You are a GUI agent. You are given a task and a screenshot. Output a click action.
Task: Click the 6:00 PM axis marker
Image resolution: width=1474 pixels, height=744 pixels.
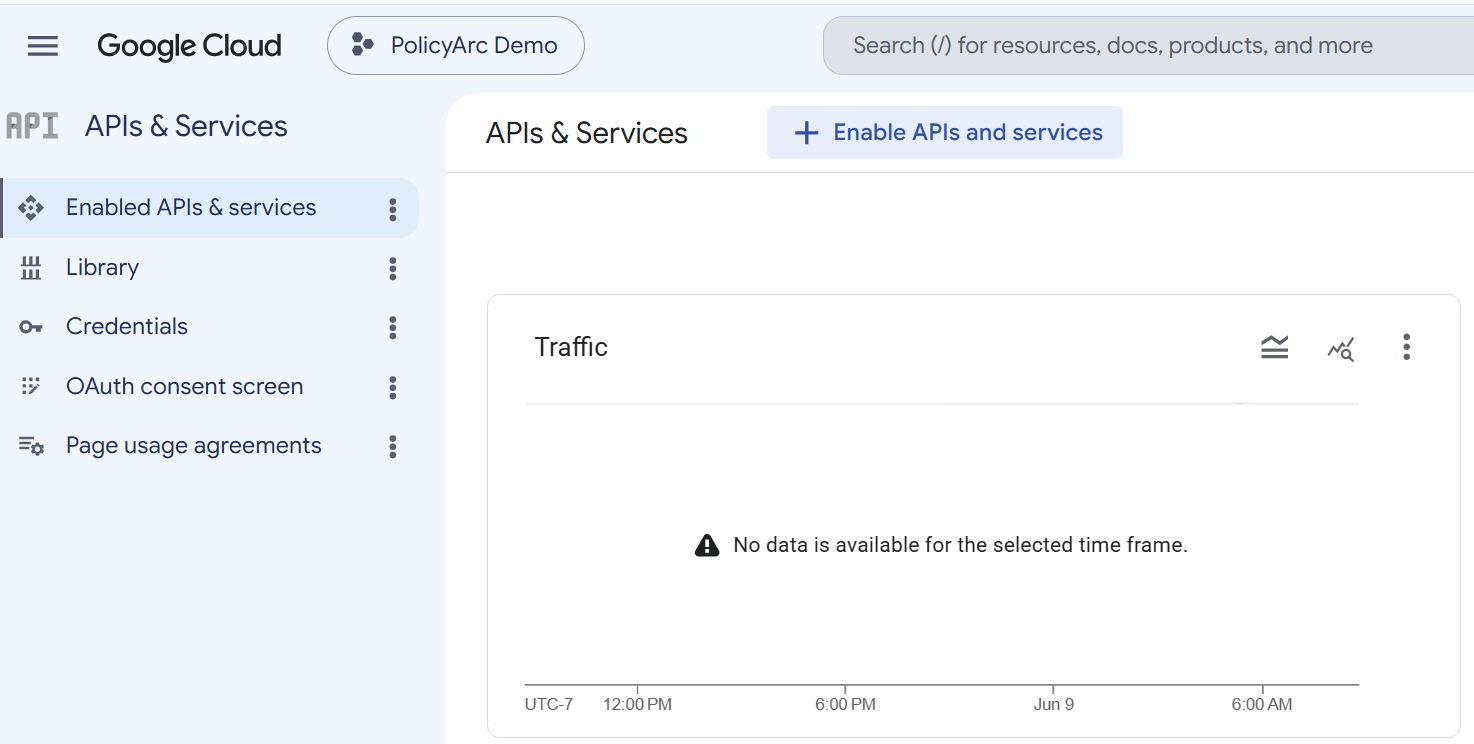(845, 704)
